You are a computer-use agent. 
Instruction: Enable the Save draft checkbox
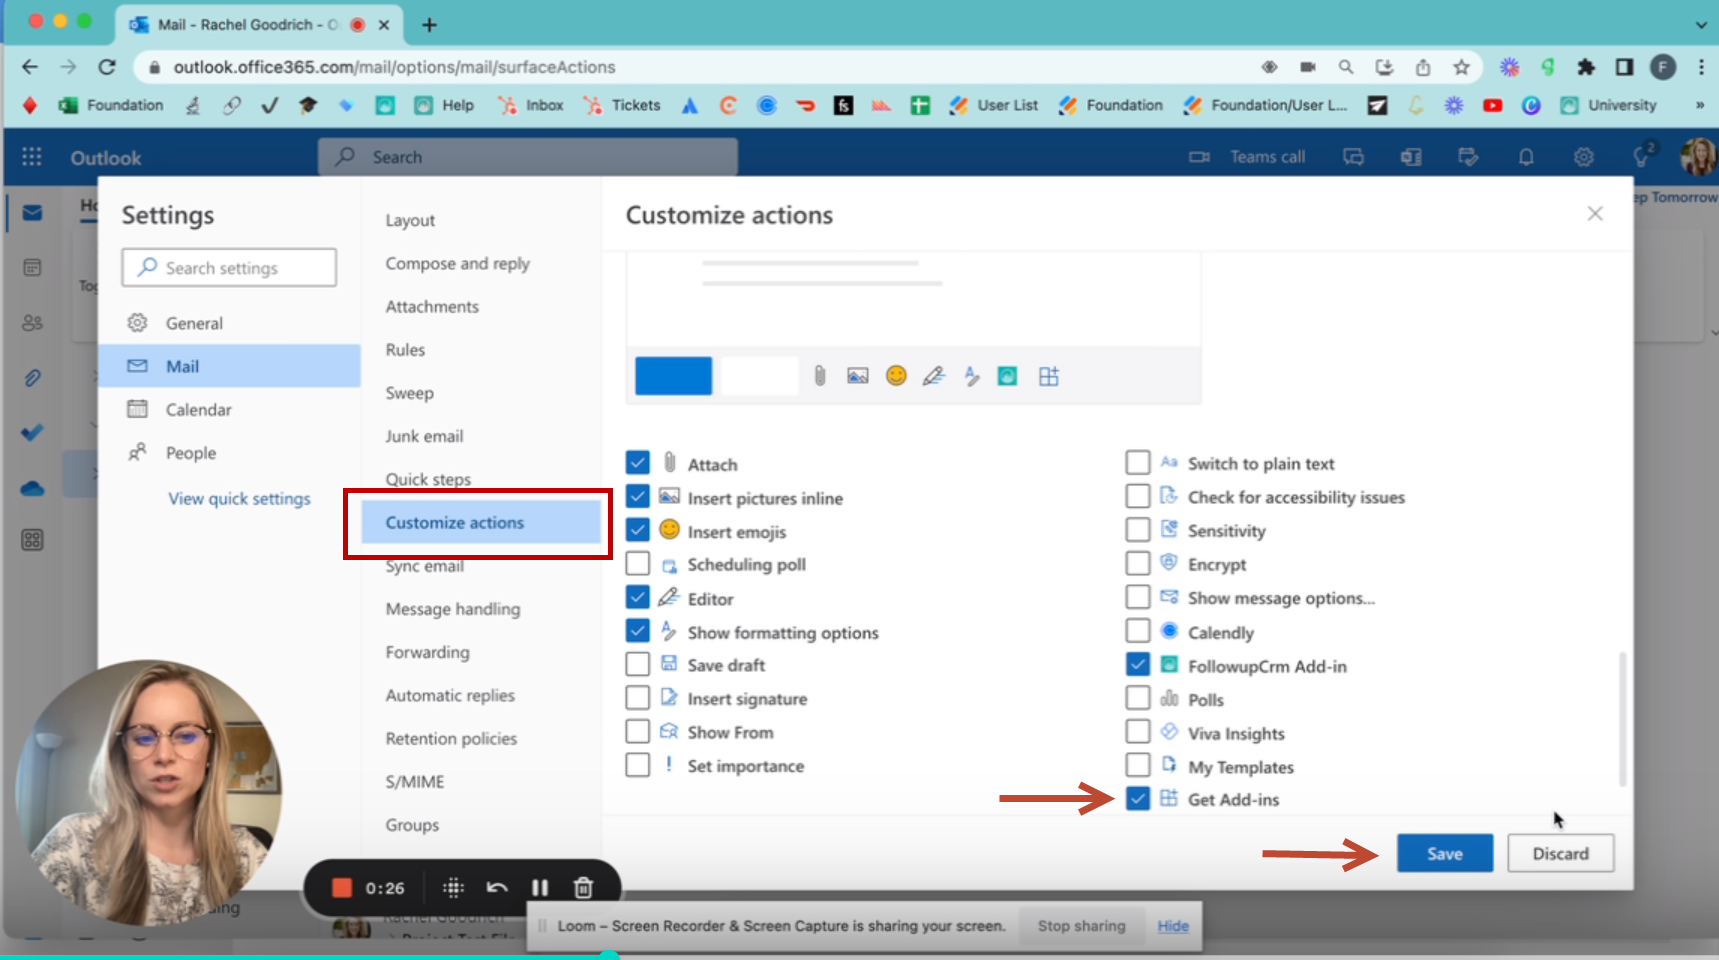(637, 663)
